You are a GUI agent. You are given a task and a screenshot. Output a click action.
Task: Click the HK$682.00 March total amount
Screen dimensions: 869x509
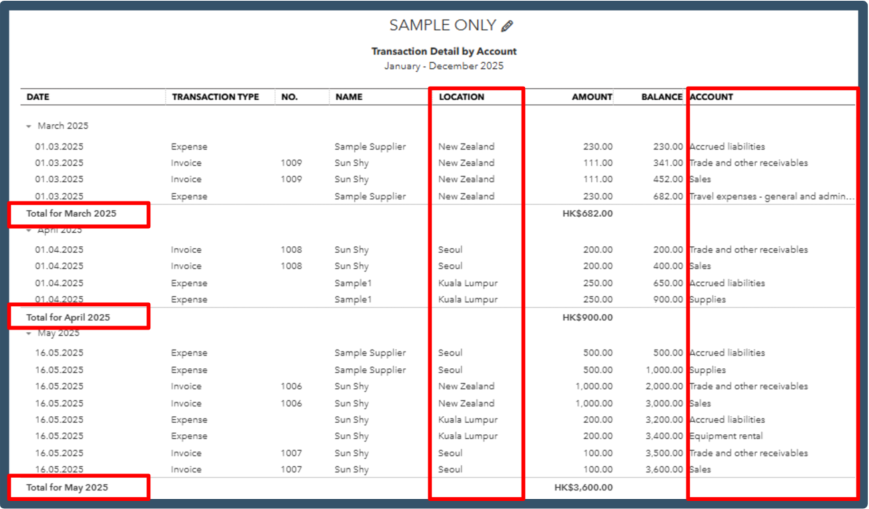tap(587, 213)
